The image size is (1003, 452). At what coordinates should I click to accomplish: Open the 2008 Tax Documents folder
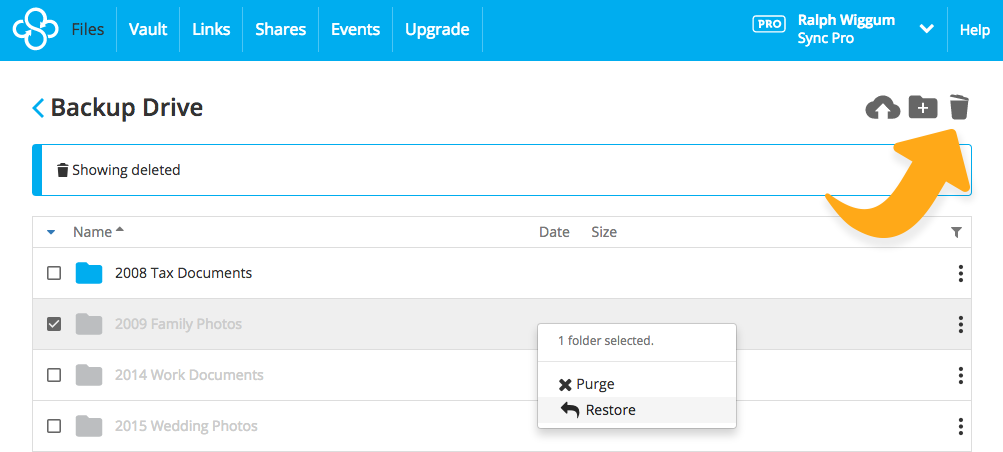tap(183, 273)
